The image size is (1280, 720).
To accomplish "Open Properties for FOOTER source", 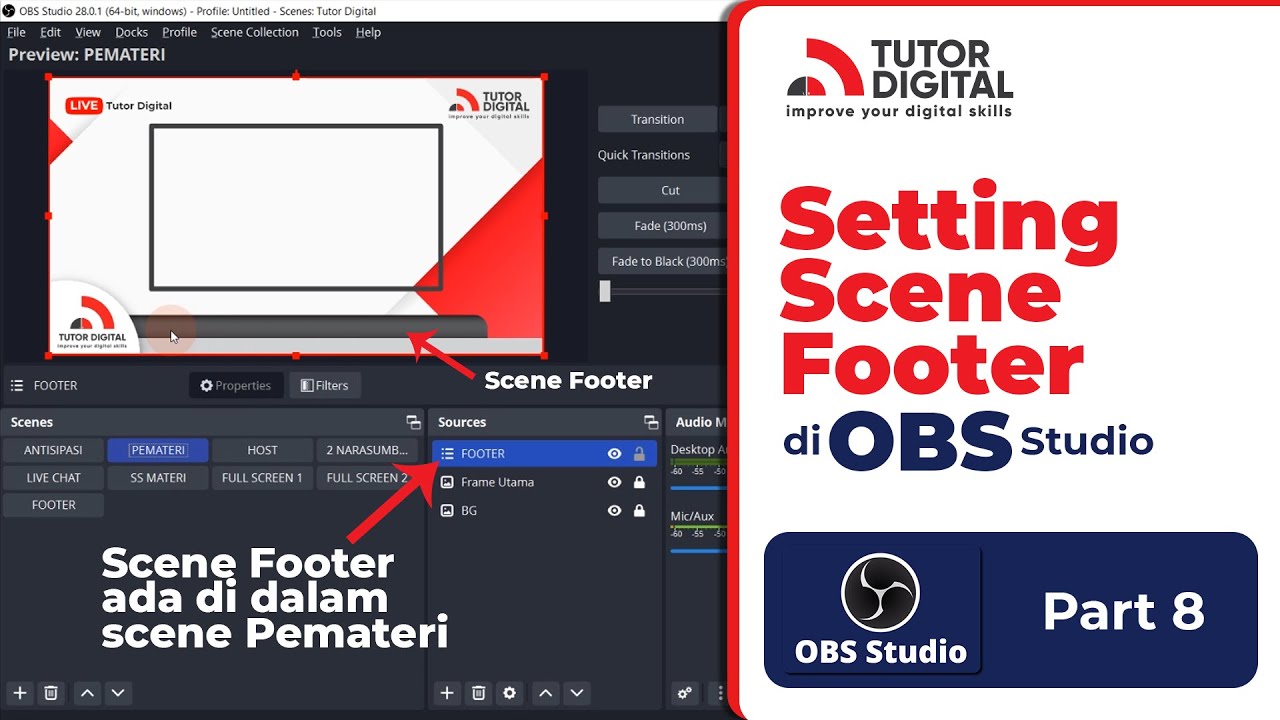I will (x=236, y=385).
